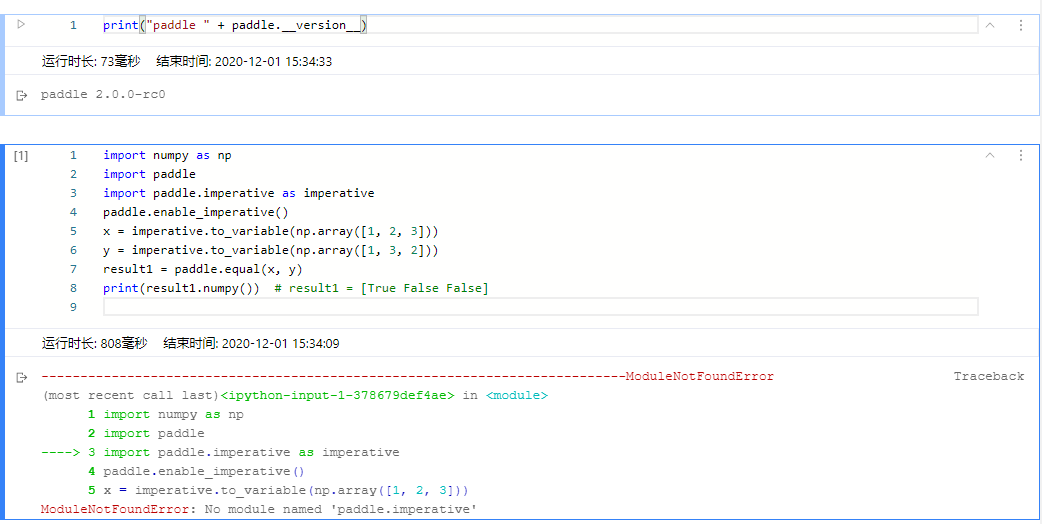Image resolution: width=1042 pixels, height=524 pixels.
Task: Click the ipython-input-1-378679def4ae reference
Action: coord(338,396)
